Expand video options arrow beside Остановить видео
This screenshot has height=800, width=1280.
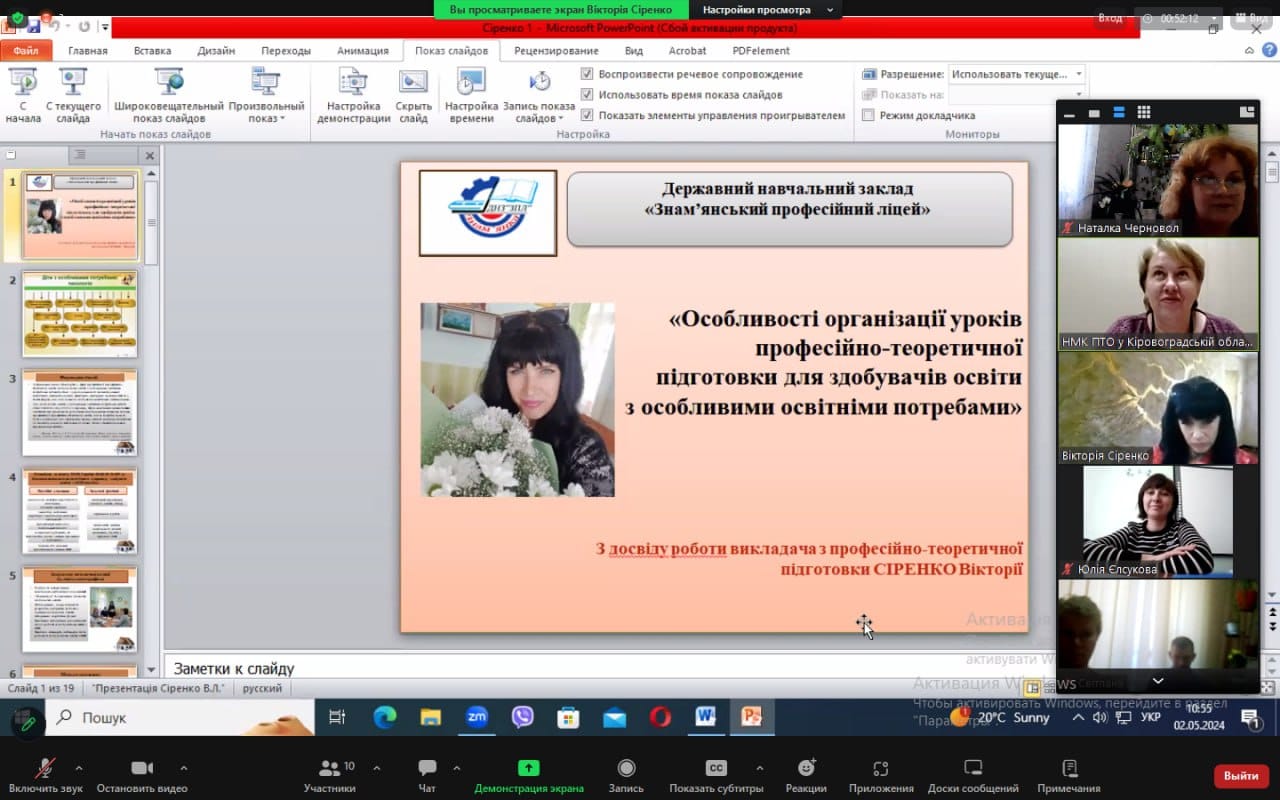(x=183, y=768)
